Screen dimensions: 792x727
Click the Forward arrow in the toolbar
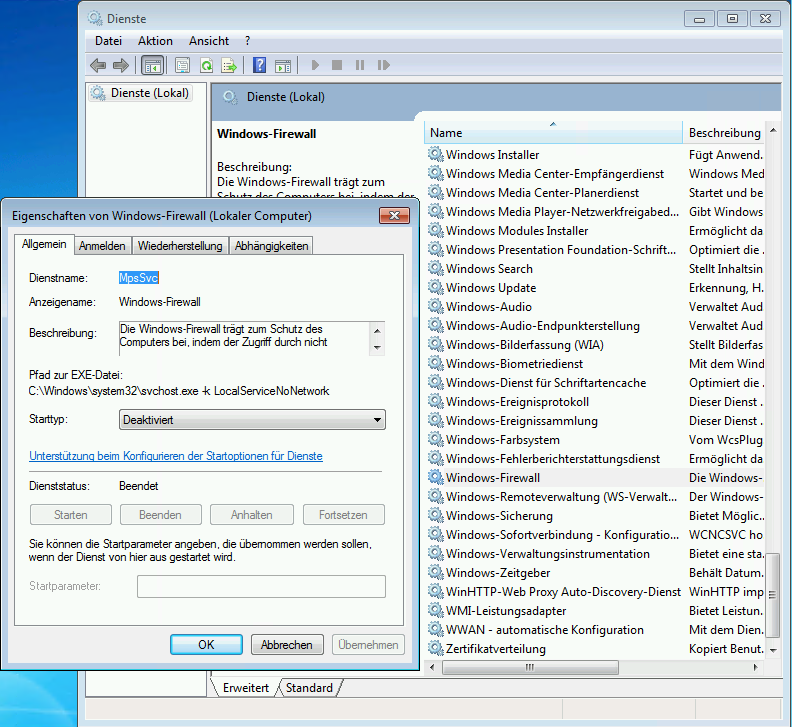tap(121, 65)
